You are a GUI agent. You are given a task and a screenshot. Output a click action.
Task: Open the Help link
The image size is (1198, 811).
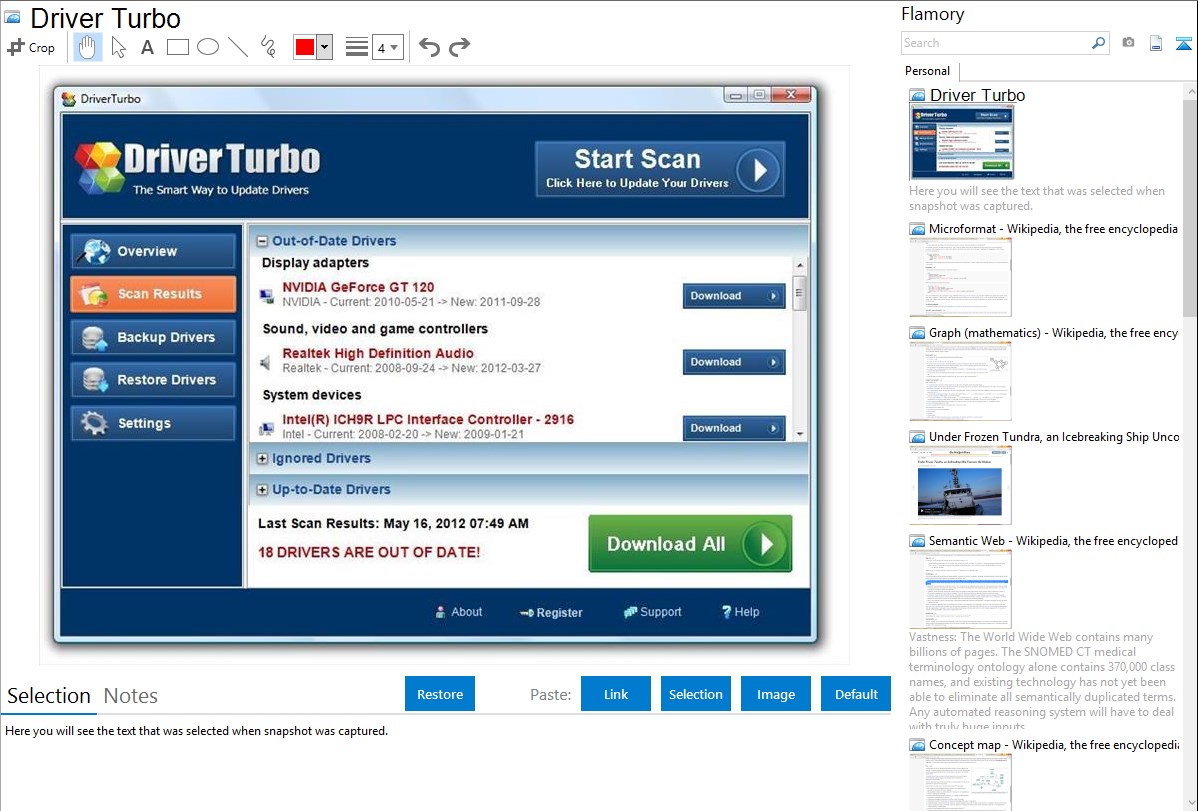coord(740,611)
